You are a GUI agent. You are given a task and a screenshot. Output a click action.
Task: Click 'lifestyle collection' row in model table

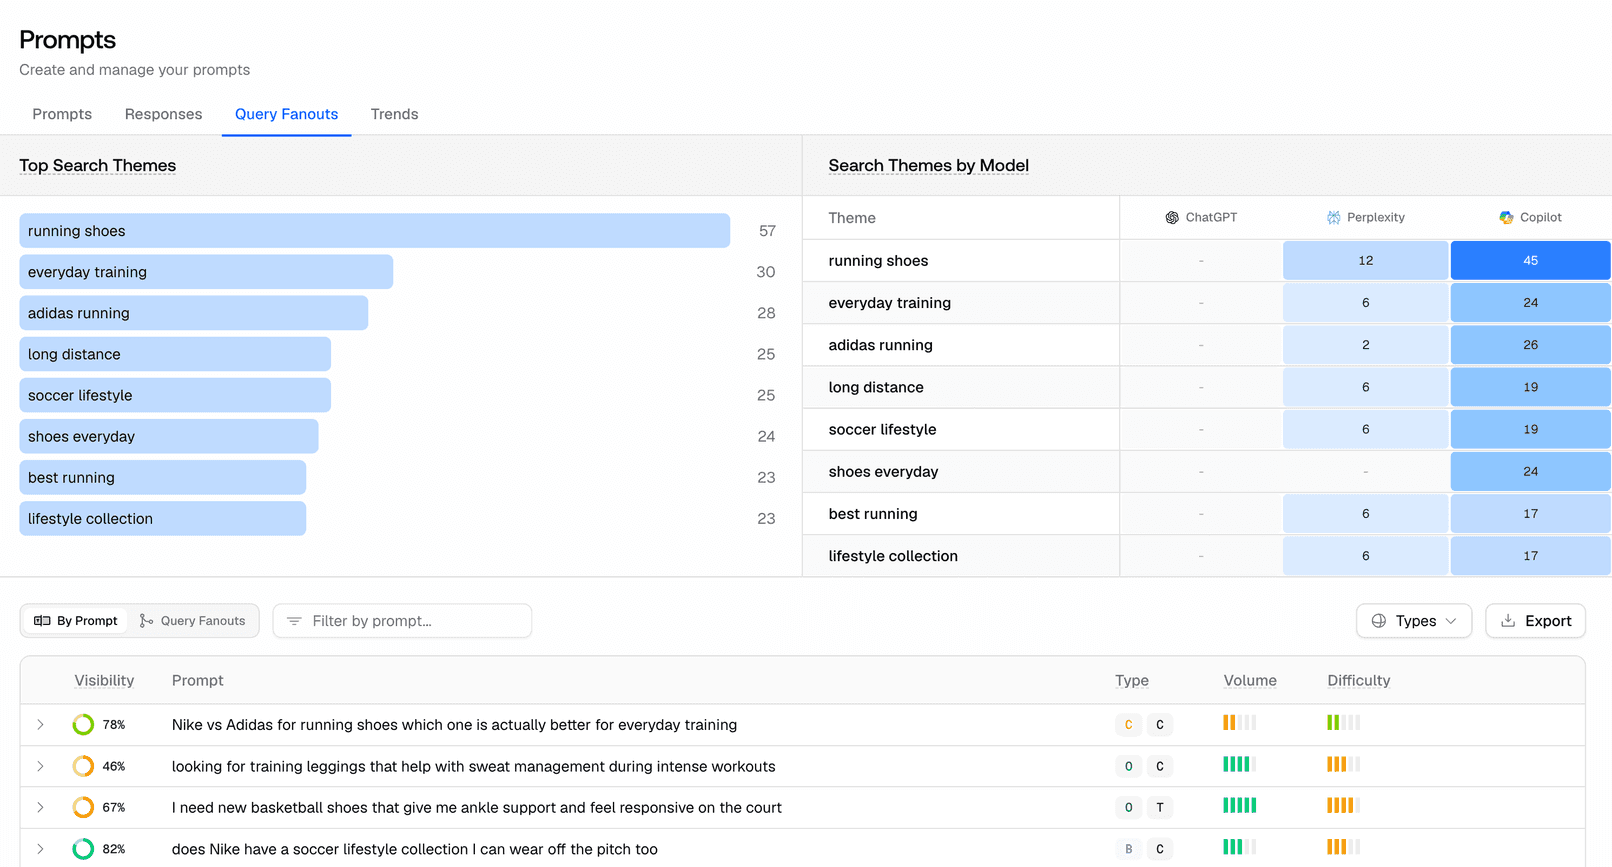pyautogui.click(x=1207, y=556)
